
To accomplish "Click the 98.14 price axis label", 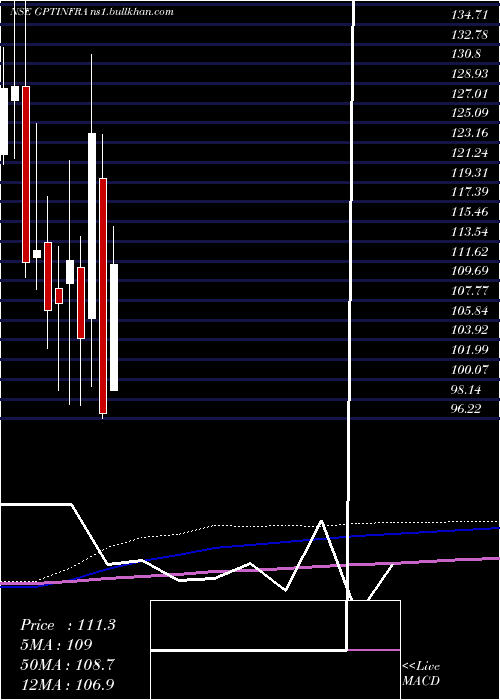I will tap(466, 389).
